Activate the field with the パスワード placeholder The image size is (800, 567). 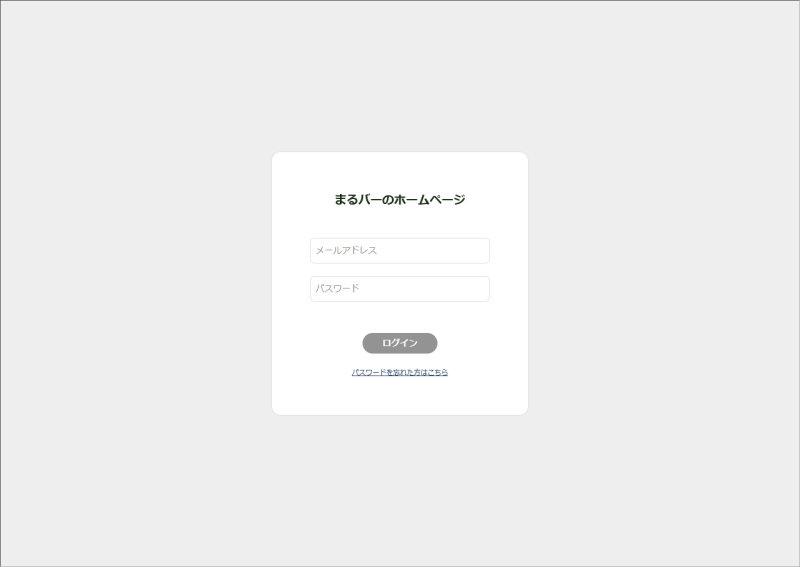(x=399, y=289)
